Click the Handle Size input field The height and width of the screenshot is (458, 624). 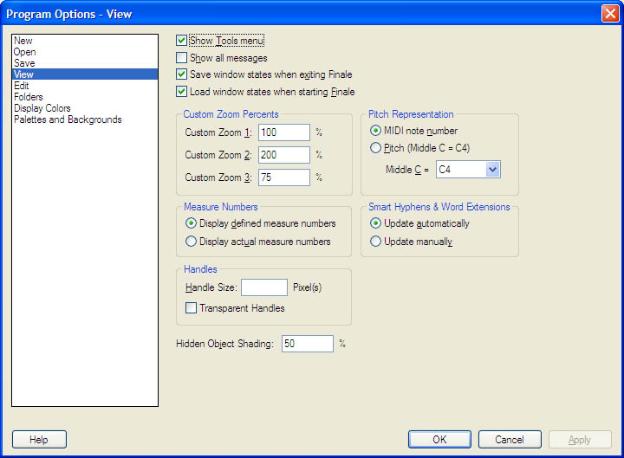click(x=264, y=288)
